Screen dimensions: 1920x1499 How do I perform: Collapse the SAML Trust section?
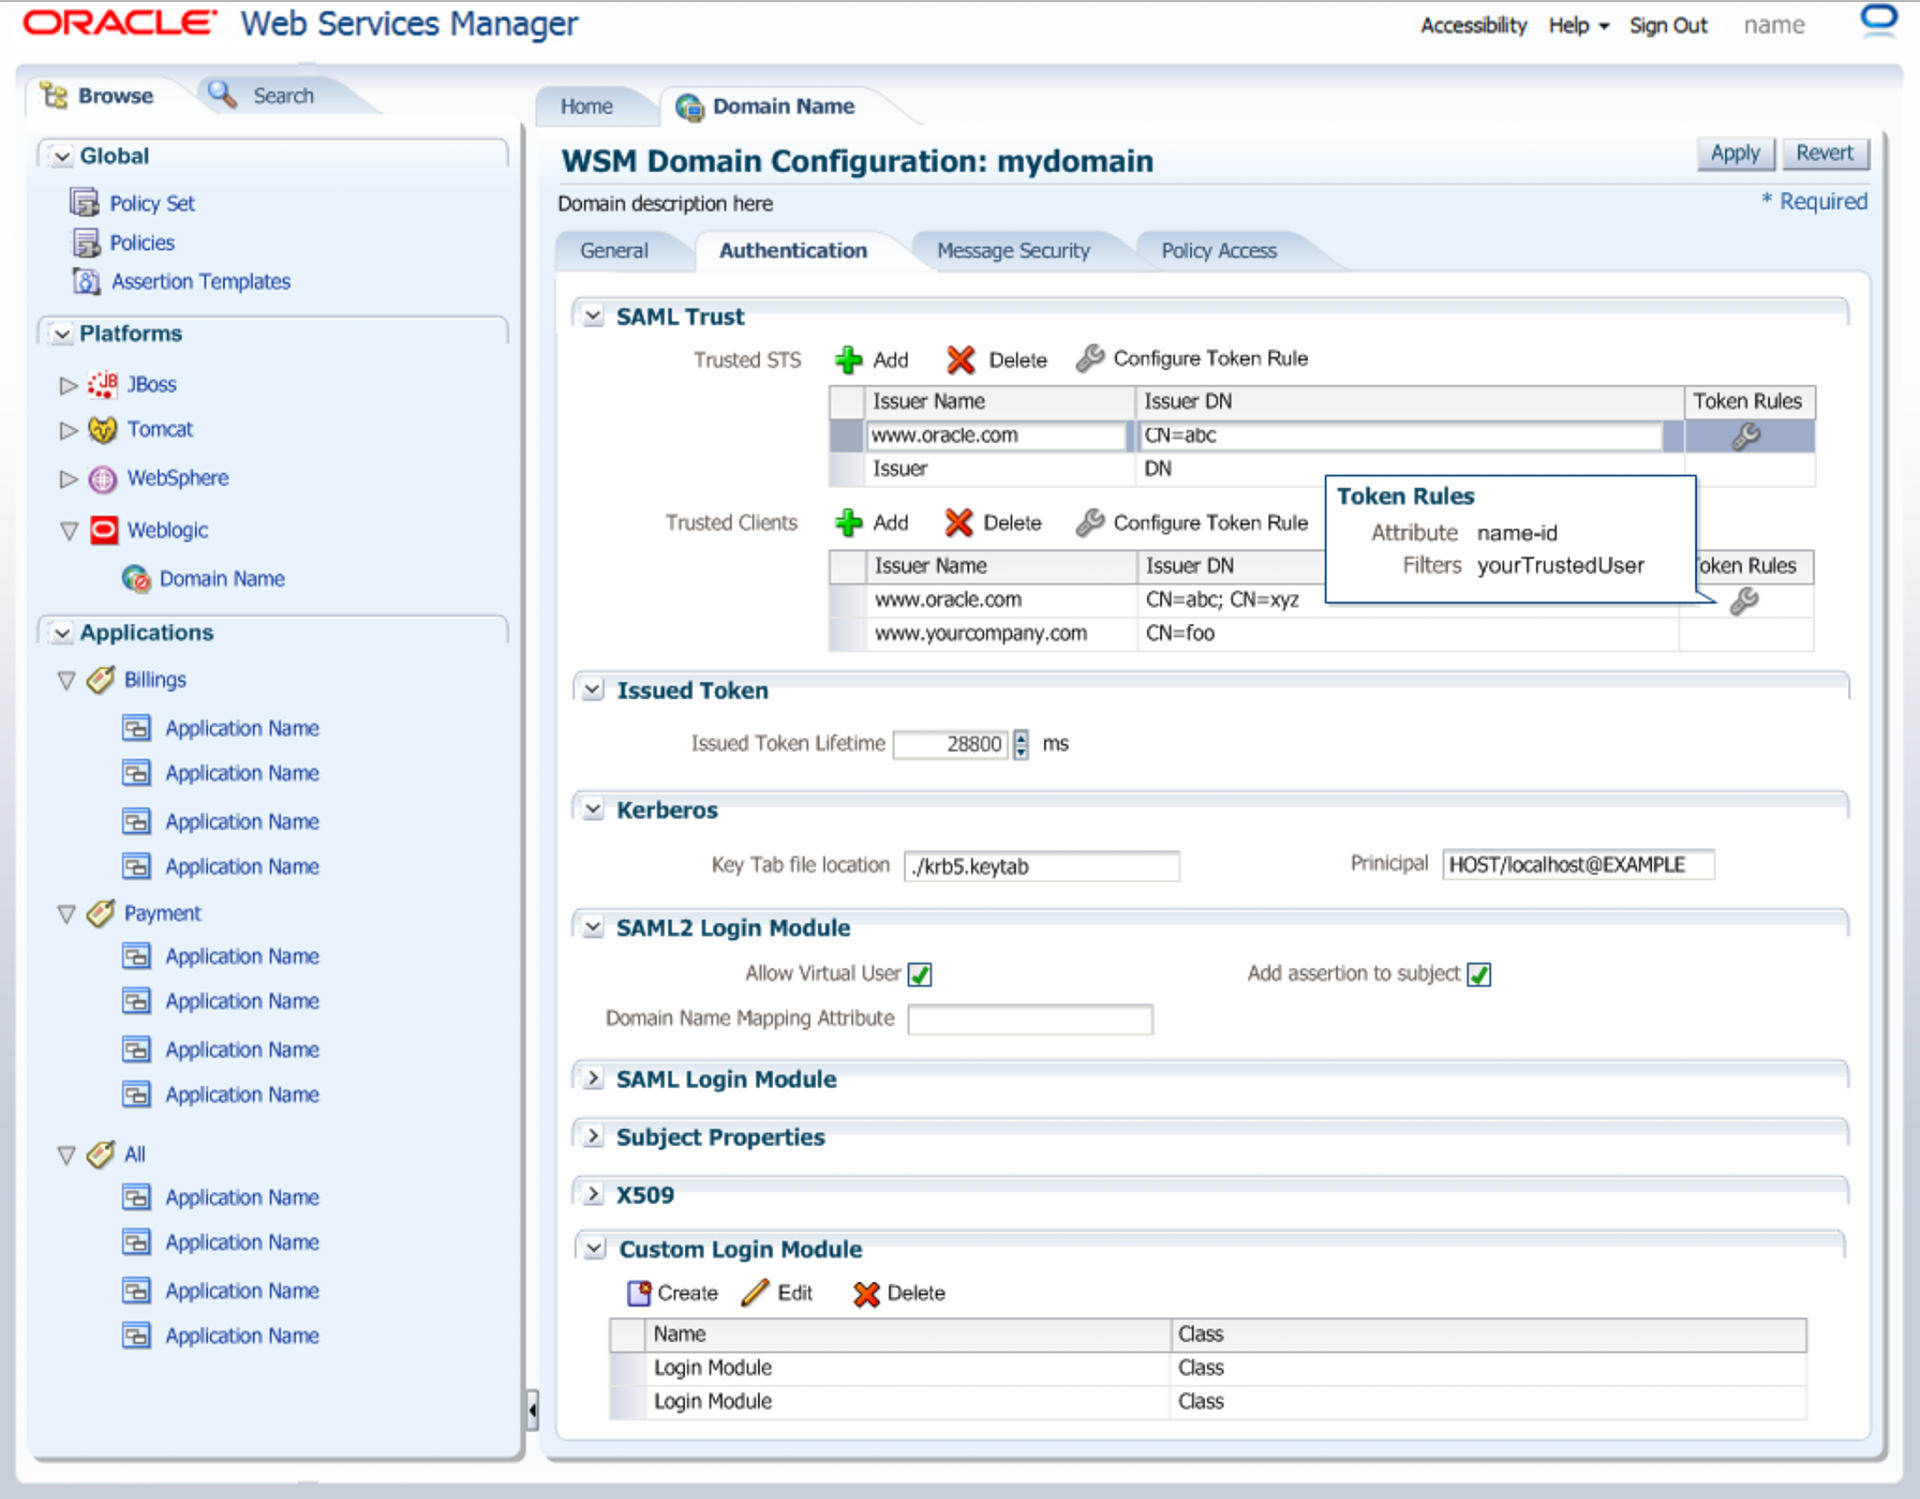593,316
